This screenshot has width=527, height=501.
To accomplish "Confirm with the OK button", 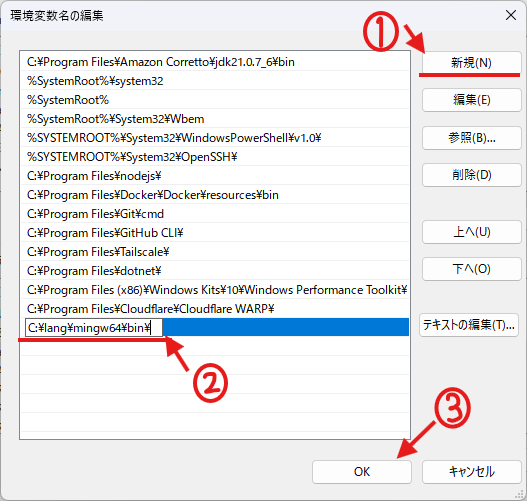I will click(x=362, y=472).
